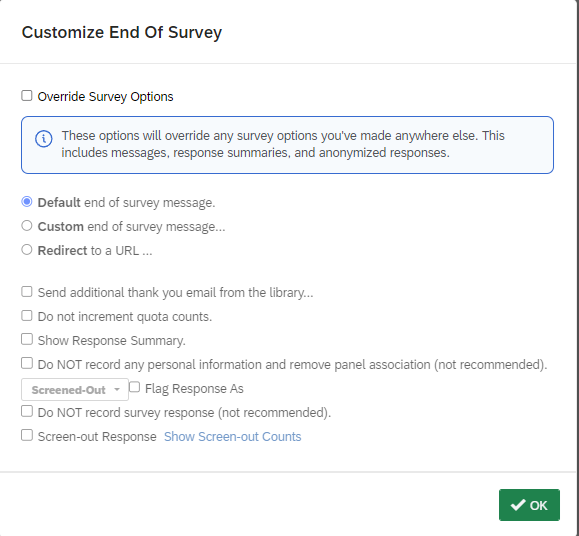The height and width of the screenshot is (536, 579).
Task: Check Do NOT record survey response
Action: click(27, 411)
